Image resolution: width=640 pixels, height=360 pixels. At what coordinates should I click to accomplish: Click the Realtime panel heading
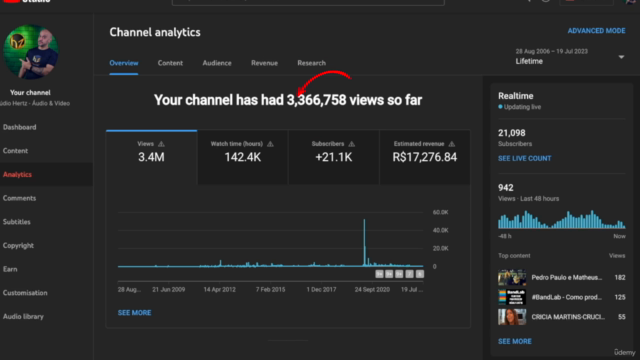tap(516, 96)
